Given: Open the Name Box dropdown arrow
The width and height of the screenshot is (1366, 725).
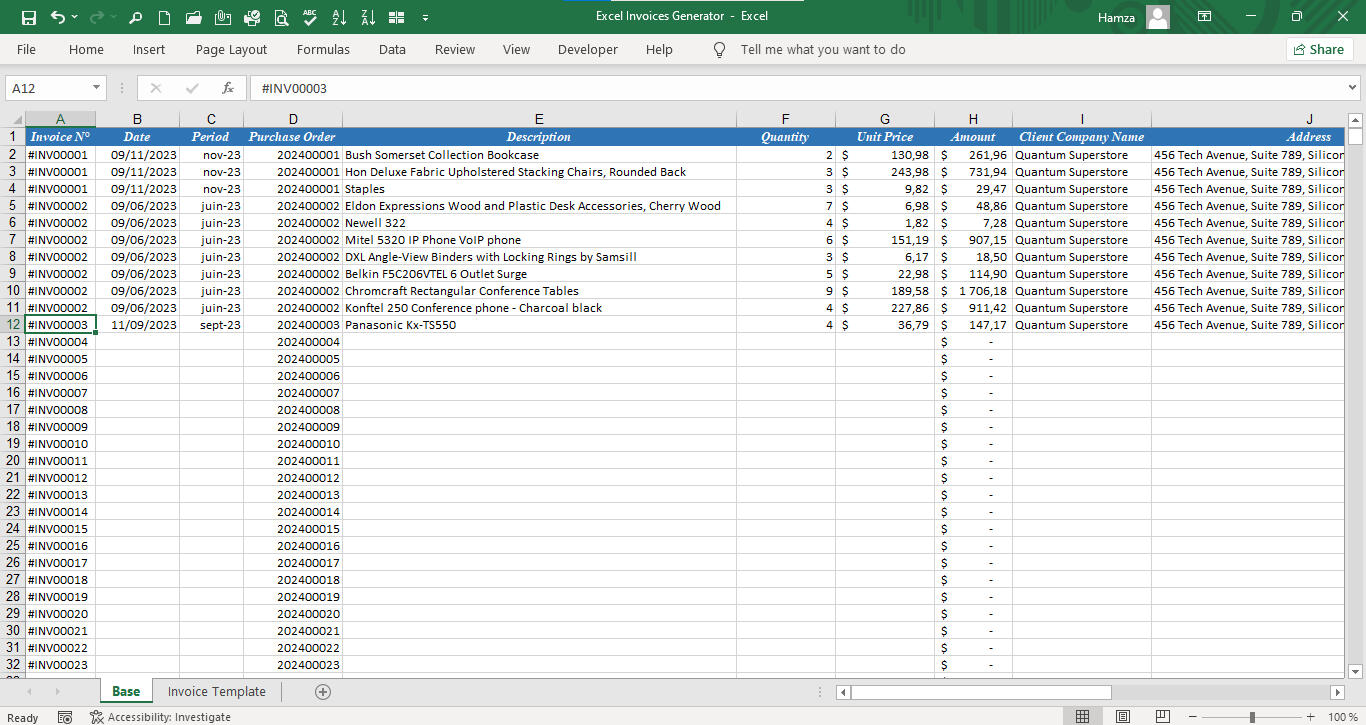Looking at the screenshot, I should point(96,88).
